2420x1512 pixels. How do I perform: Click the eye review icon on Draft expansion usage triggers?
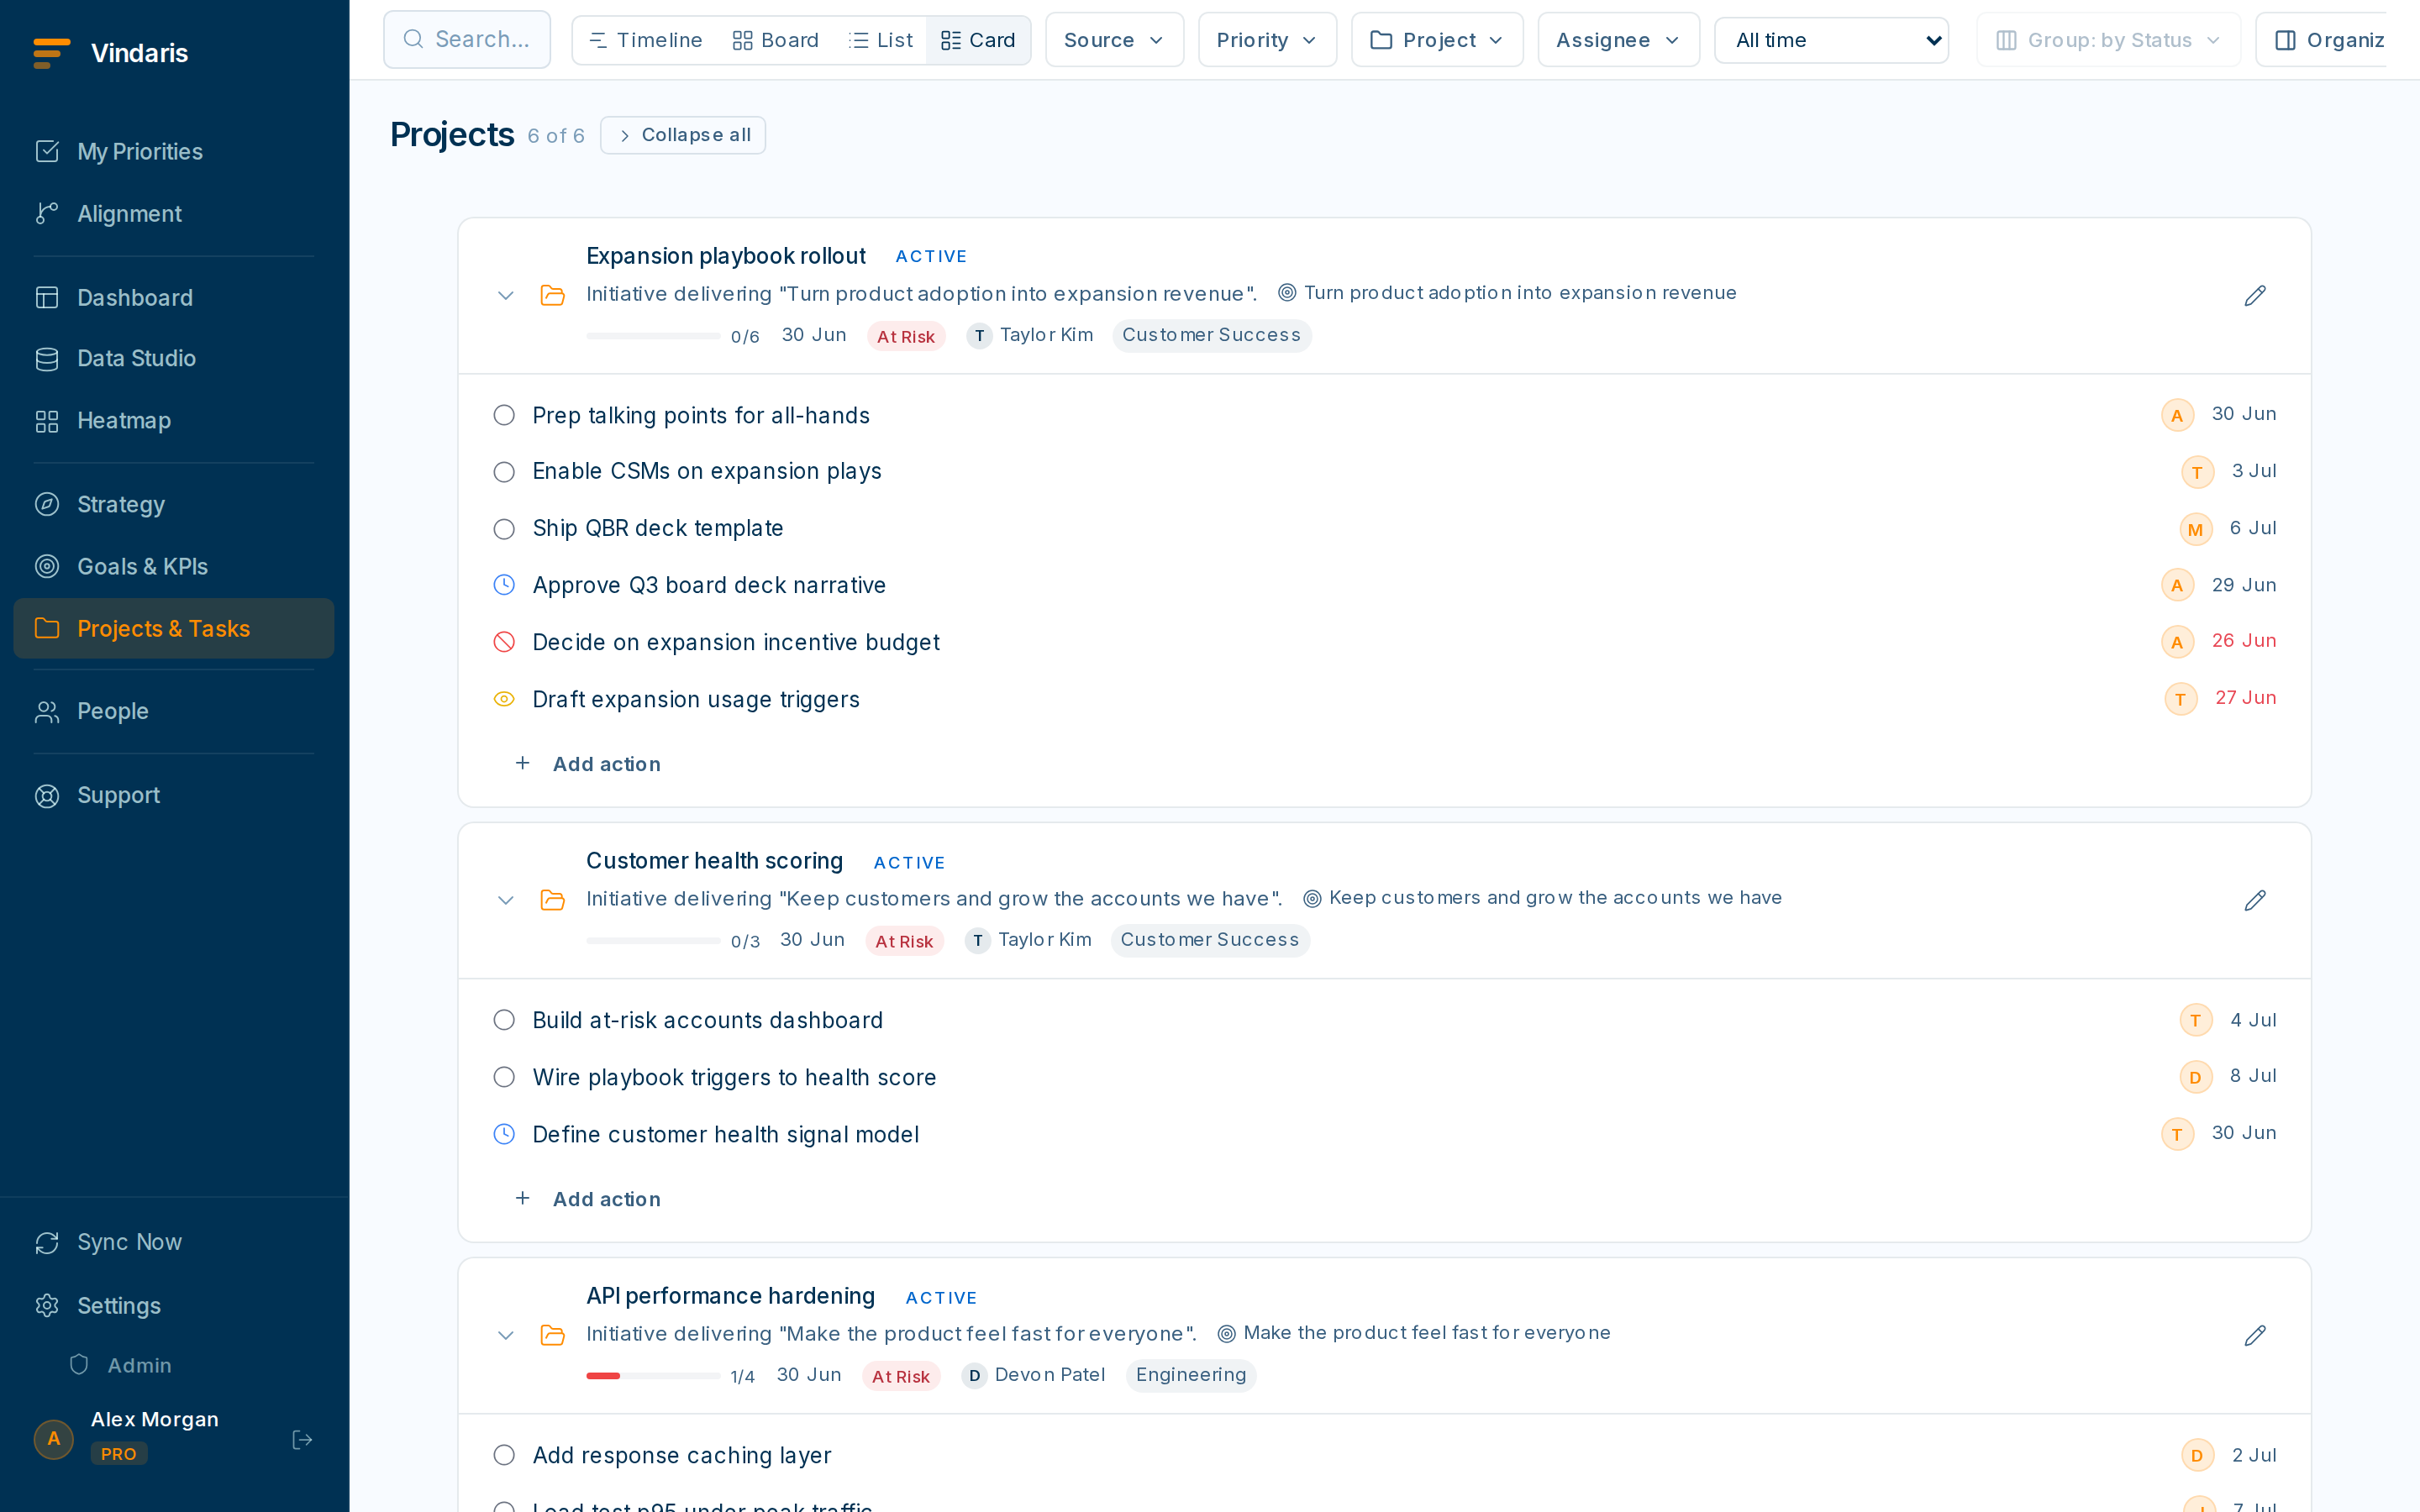[x=504, y=699]
